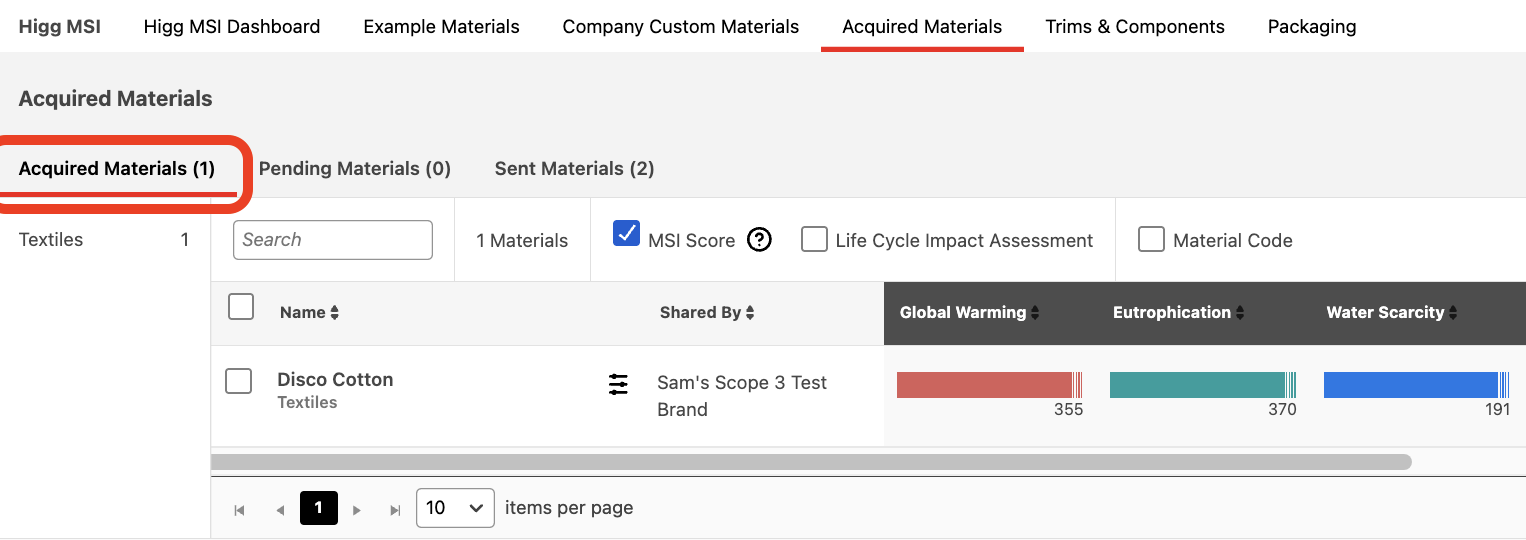Open the items per page dropdown
The image size is (1526, 540).
coord(455,508)
